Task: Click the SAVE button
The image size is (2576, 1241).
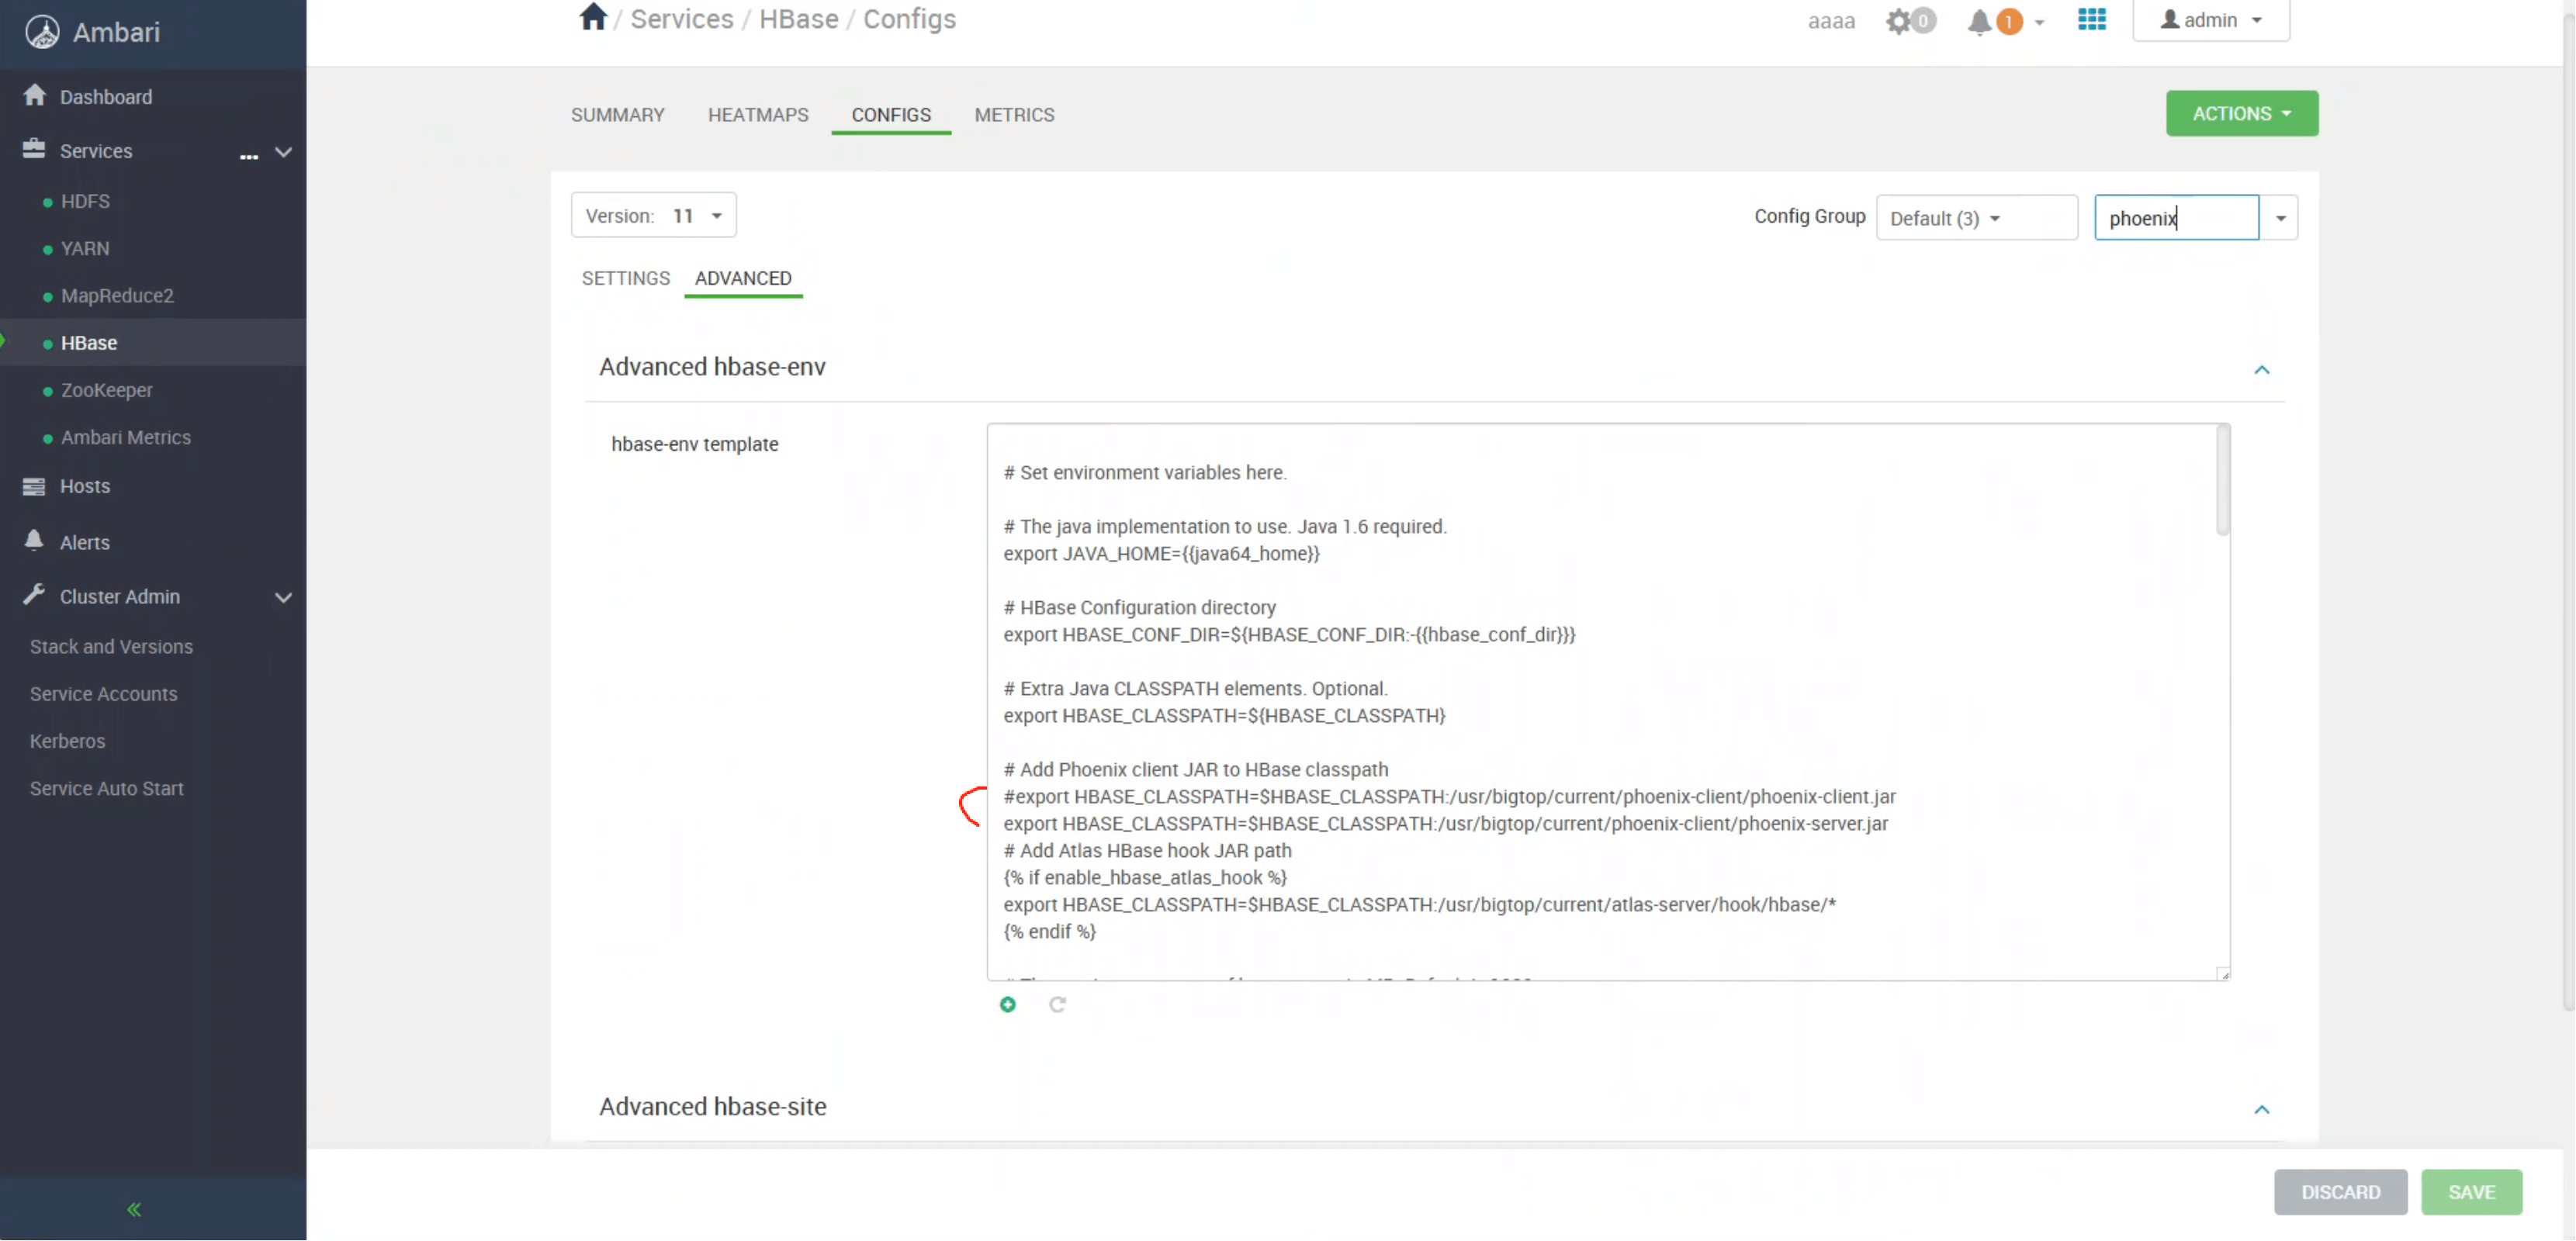Action: point(2471,1192)
